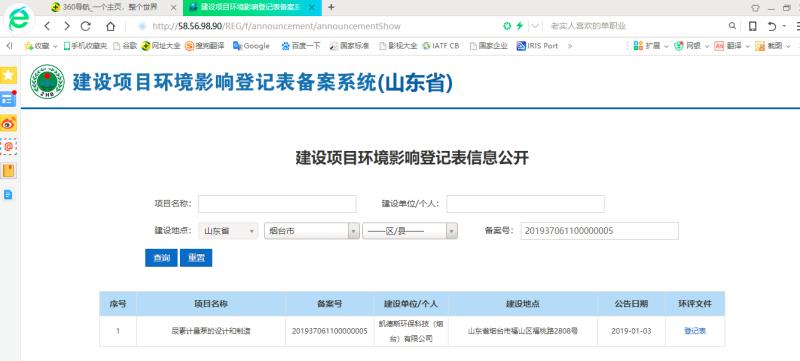Select the address cell 山东省烟台市福山区福桃路2808号
The width and height of the screenshot is (800, 361).
523,331
